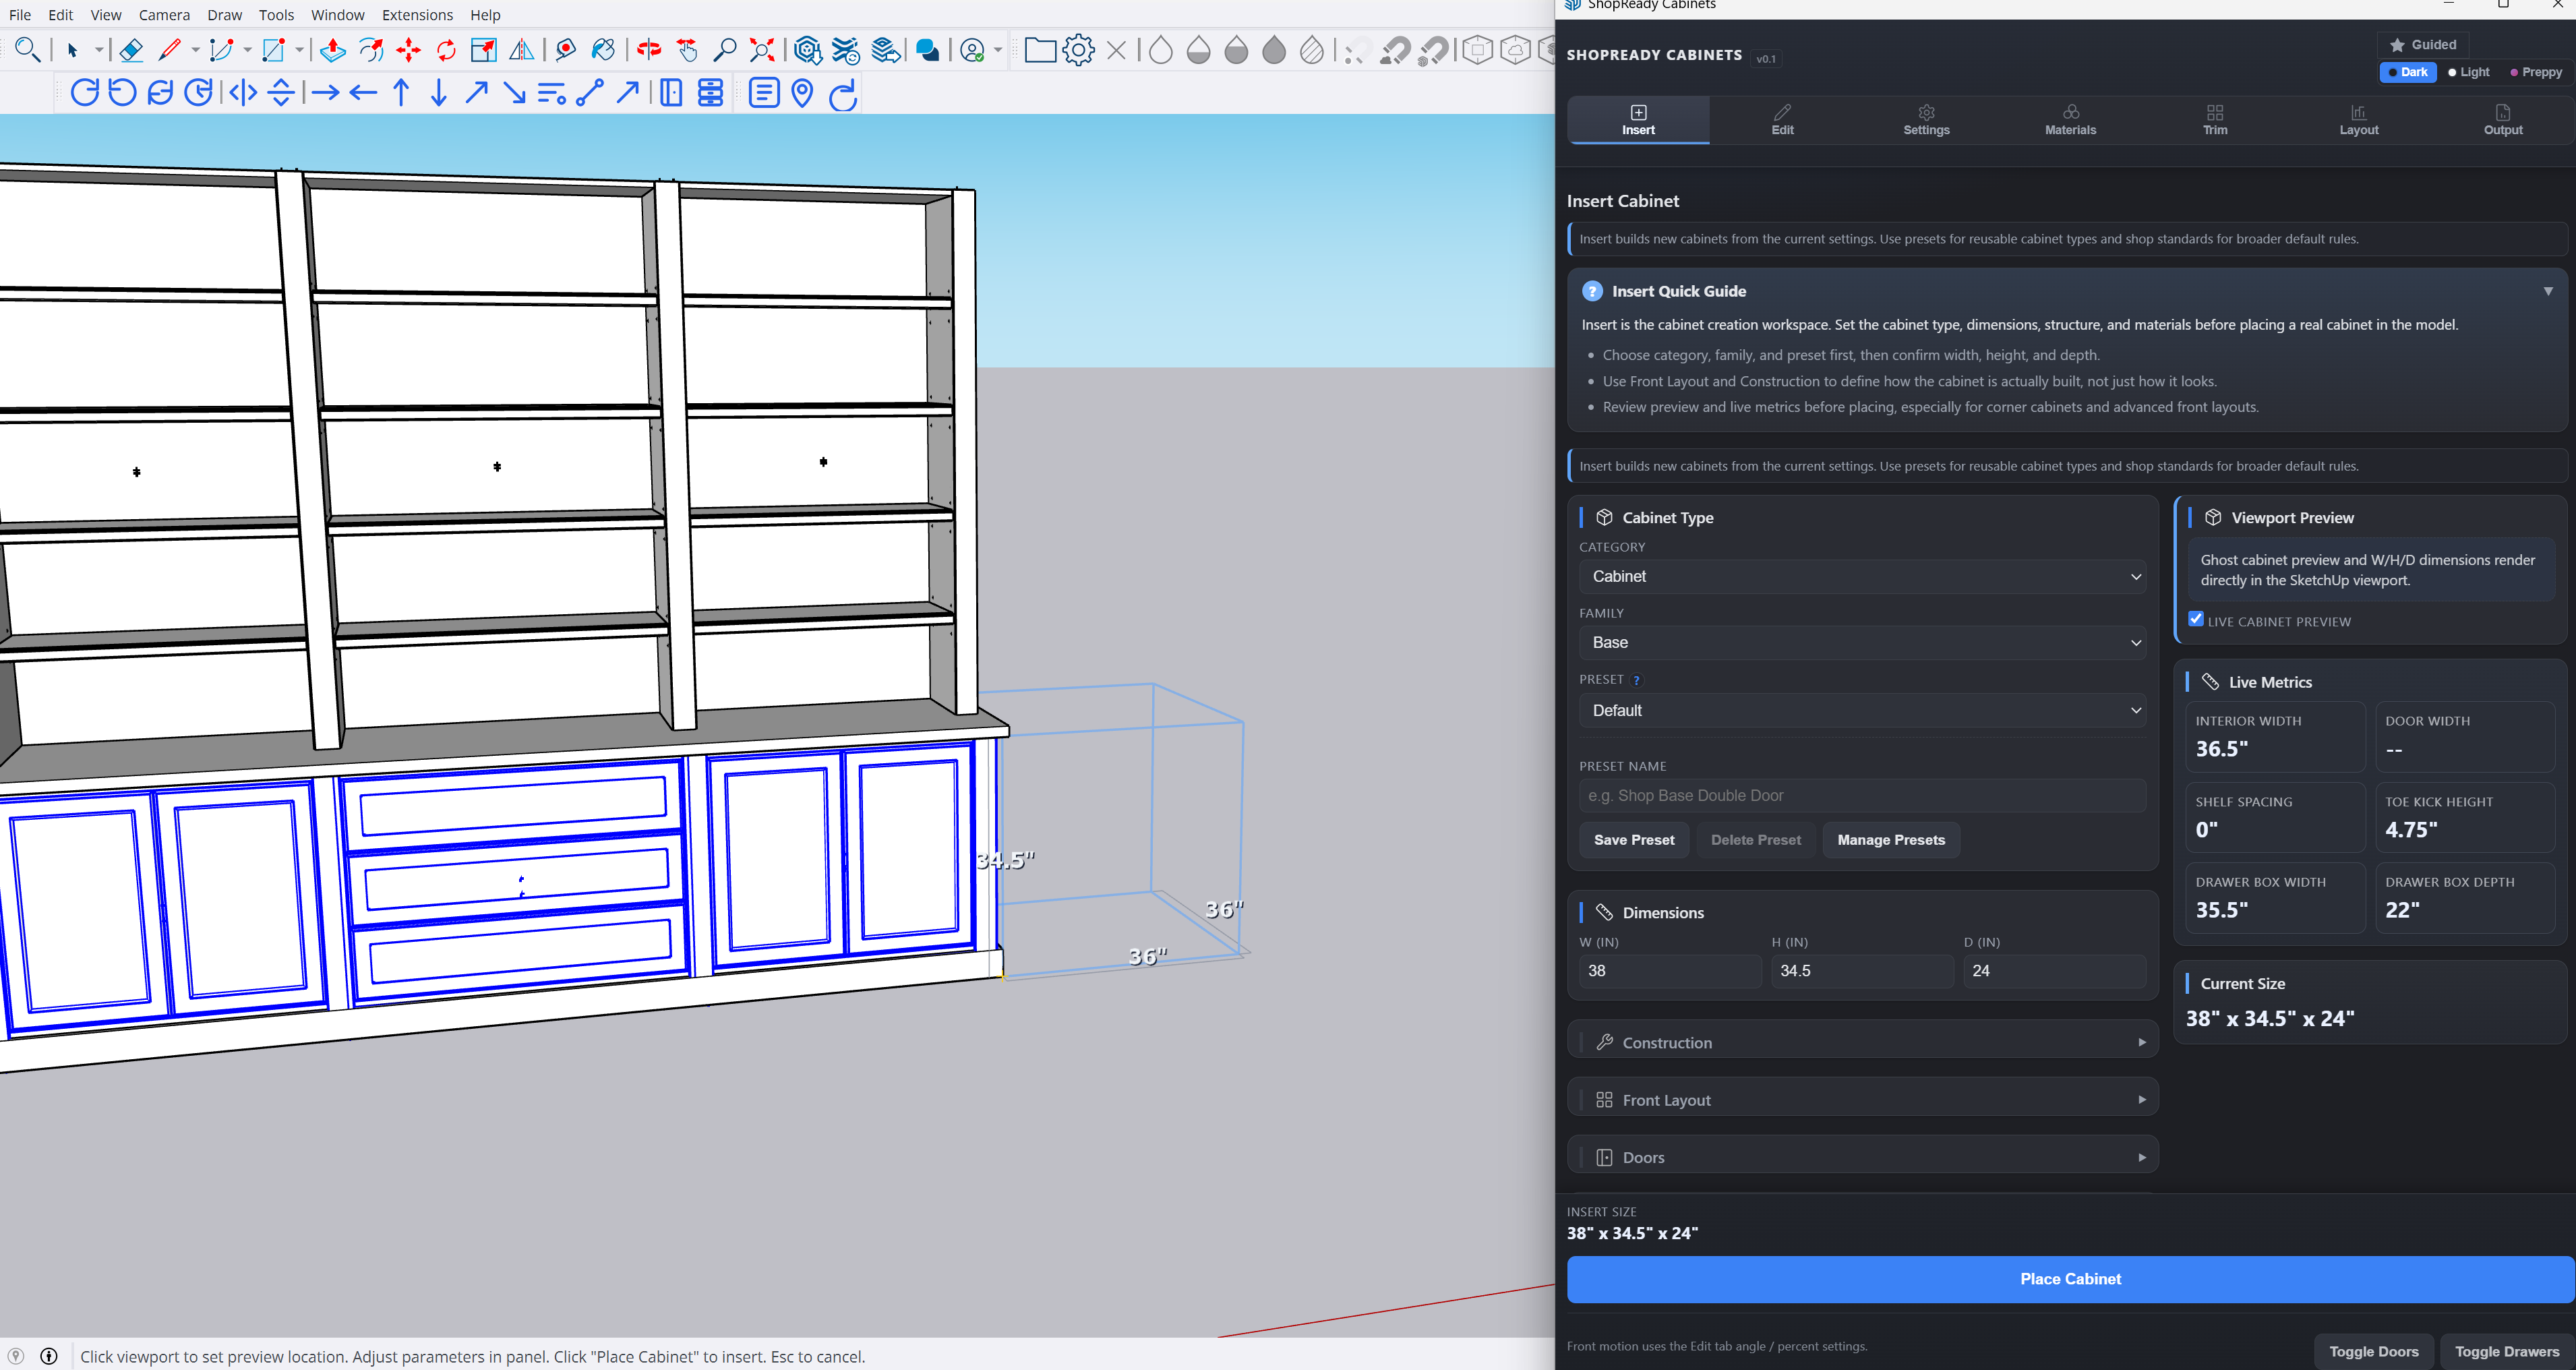2576x1370 pixels.
Task: Select the Rotate tool
Action: tap(446, 50)
